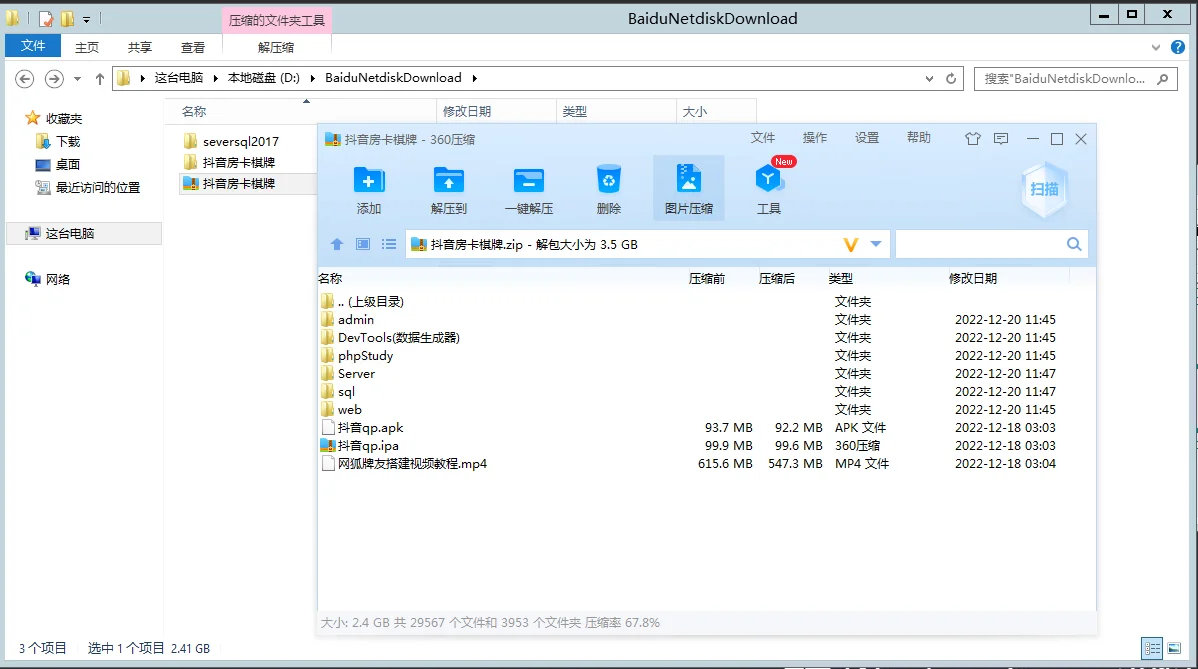Expand the Explorer address bar history dropdown

[927, 78]
